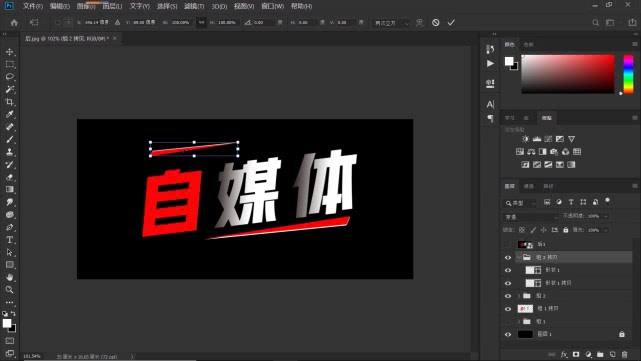Delete layer with trash icon
The width and height of the screenshot is (641, 361).
[x=624, y=354]
